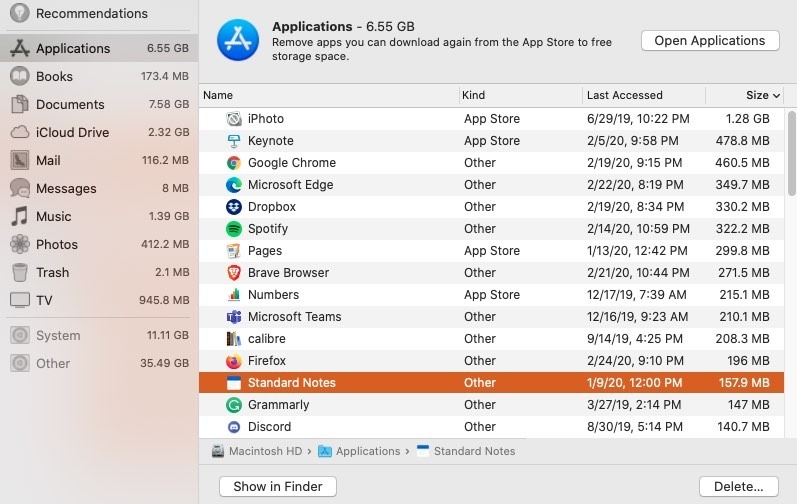
Task: Click the Spotify app icon
Action: (234, 229)
